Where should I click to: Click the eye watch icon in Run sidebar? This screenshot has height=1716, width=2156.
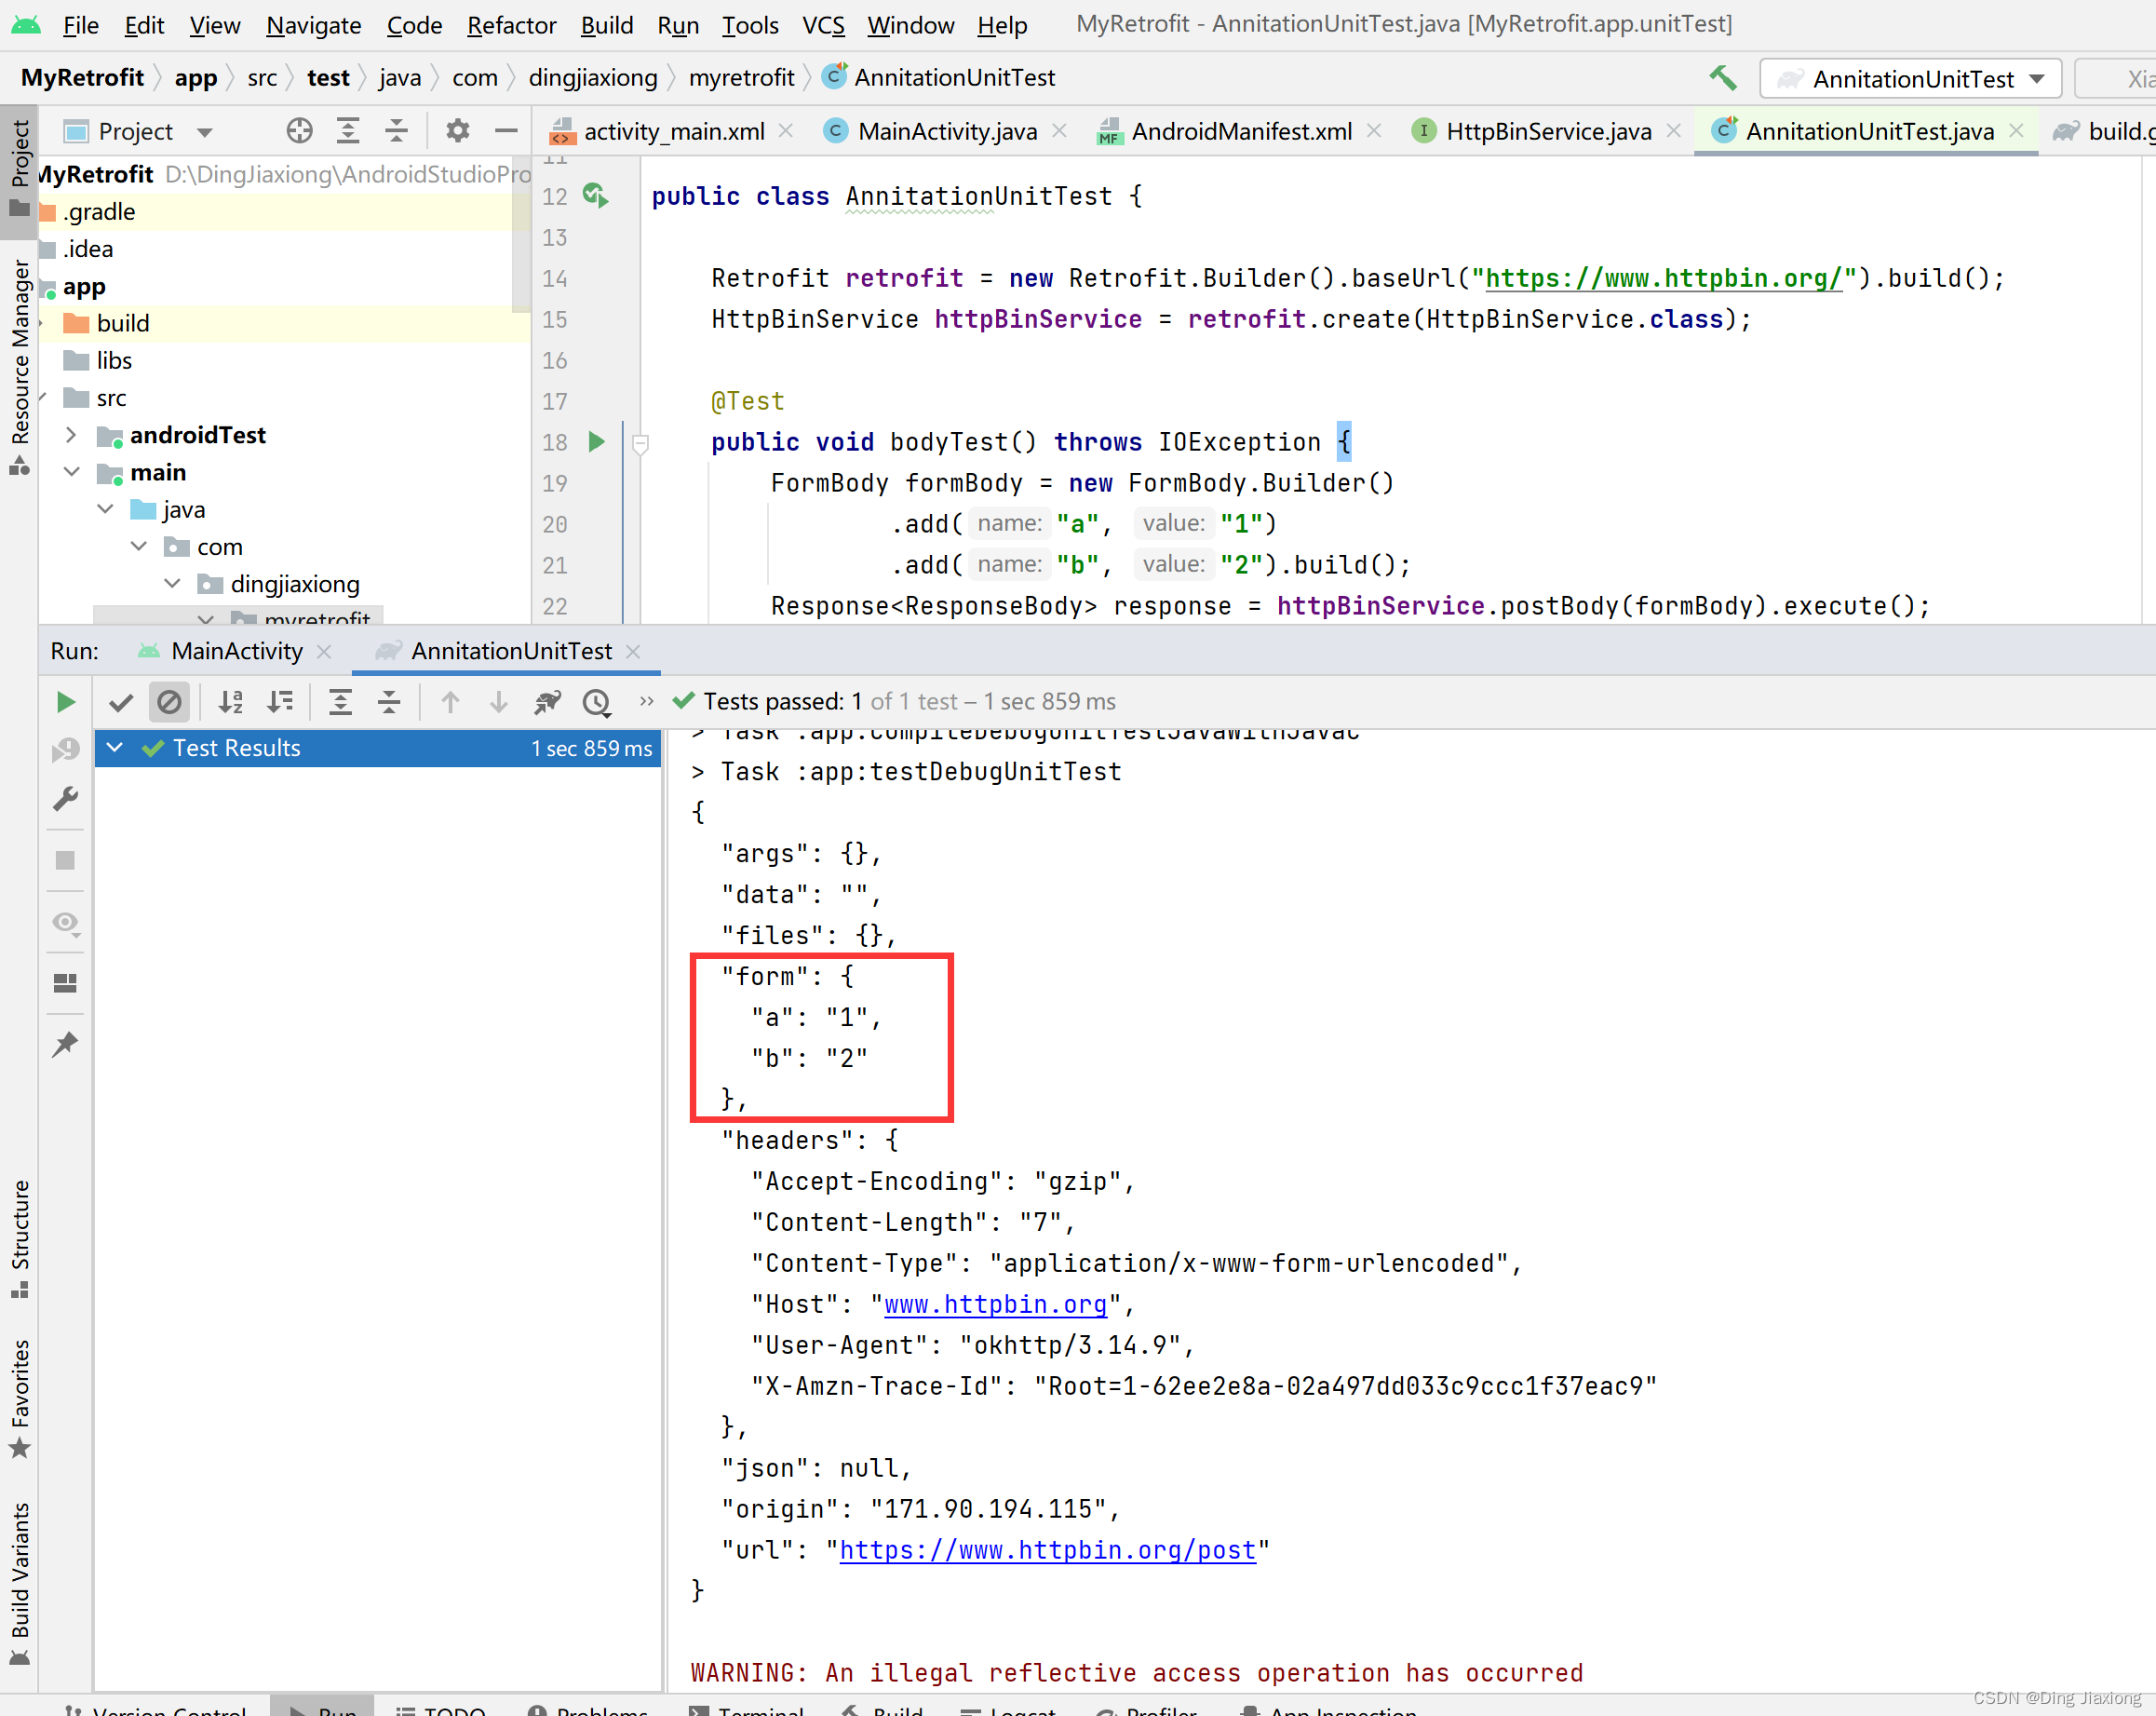coord(65,922)
